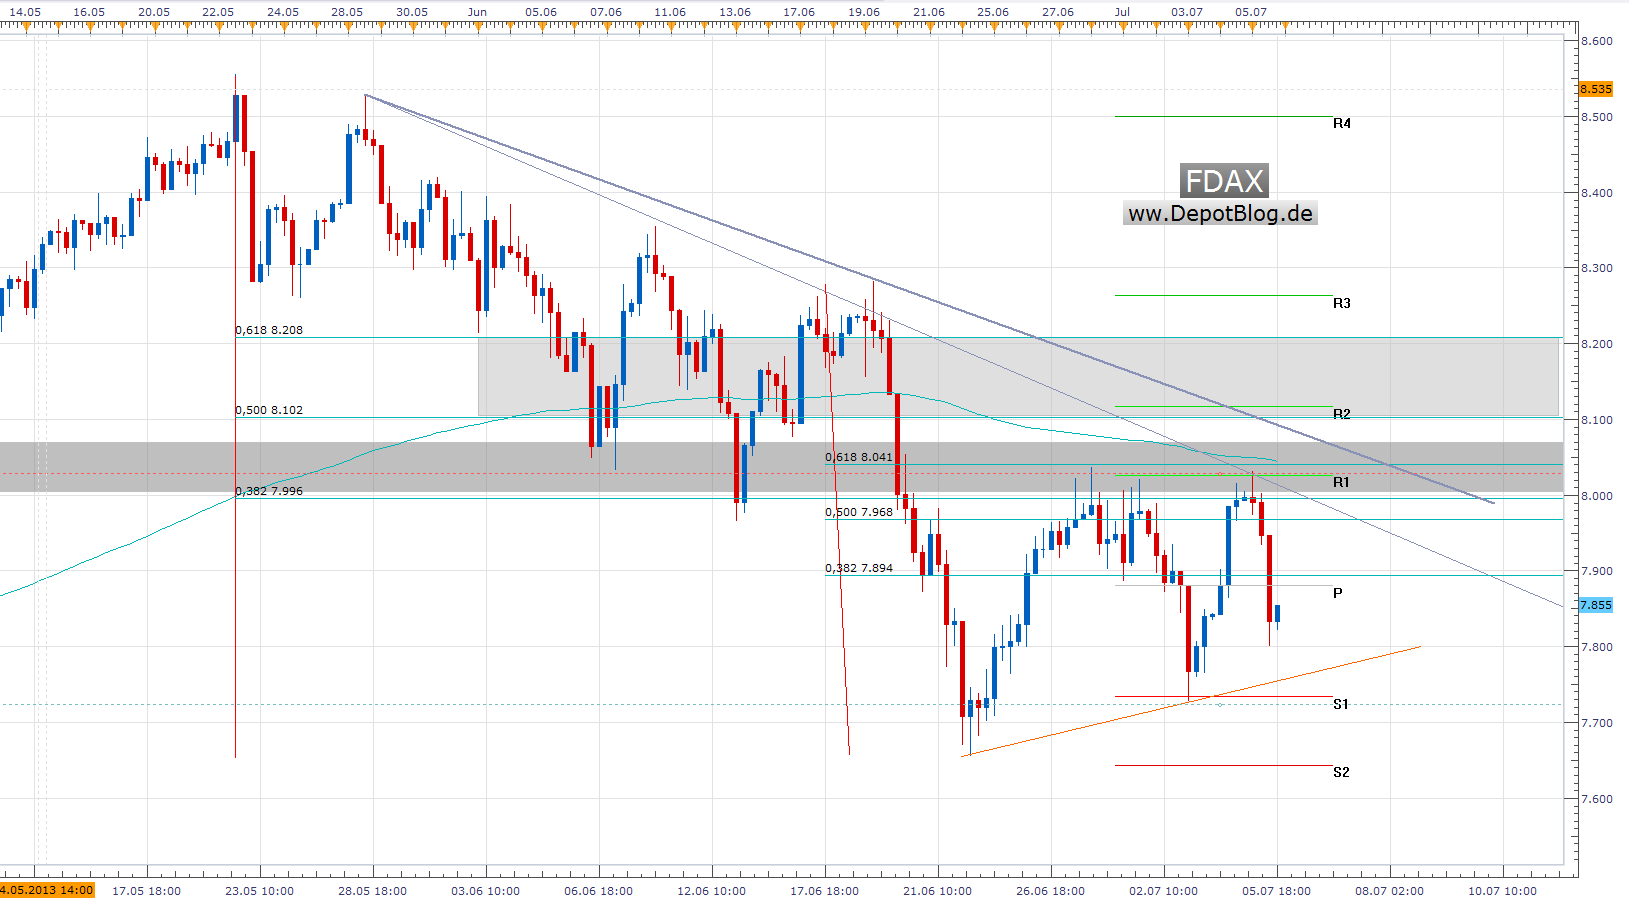The width and height of the screenshot is (1629, 902).
Task: Select the R1 resistance label
Action: click(1341, 482)
